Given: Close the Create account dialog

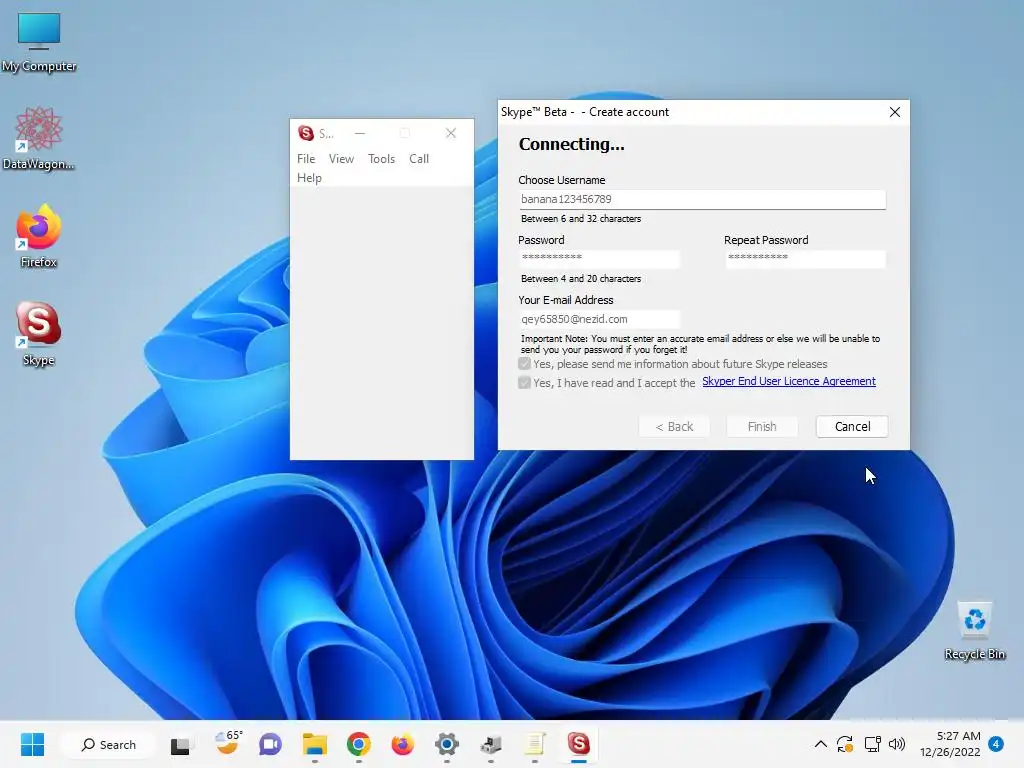Looking at the screenshot, I should point(895,112).
